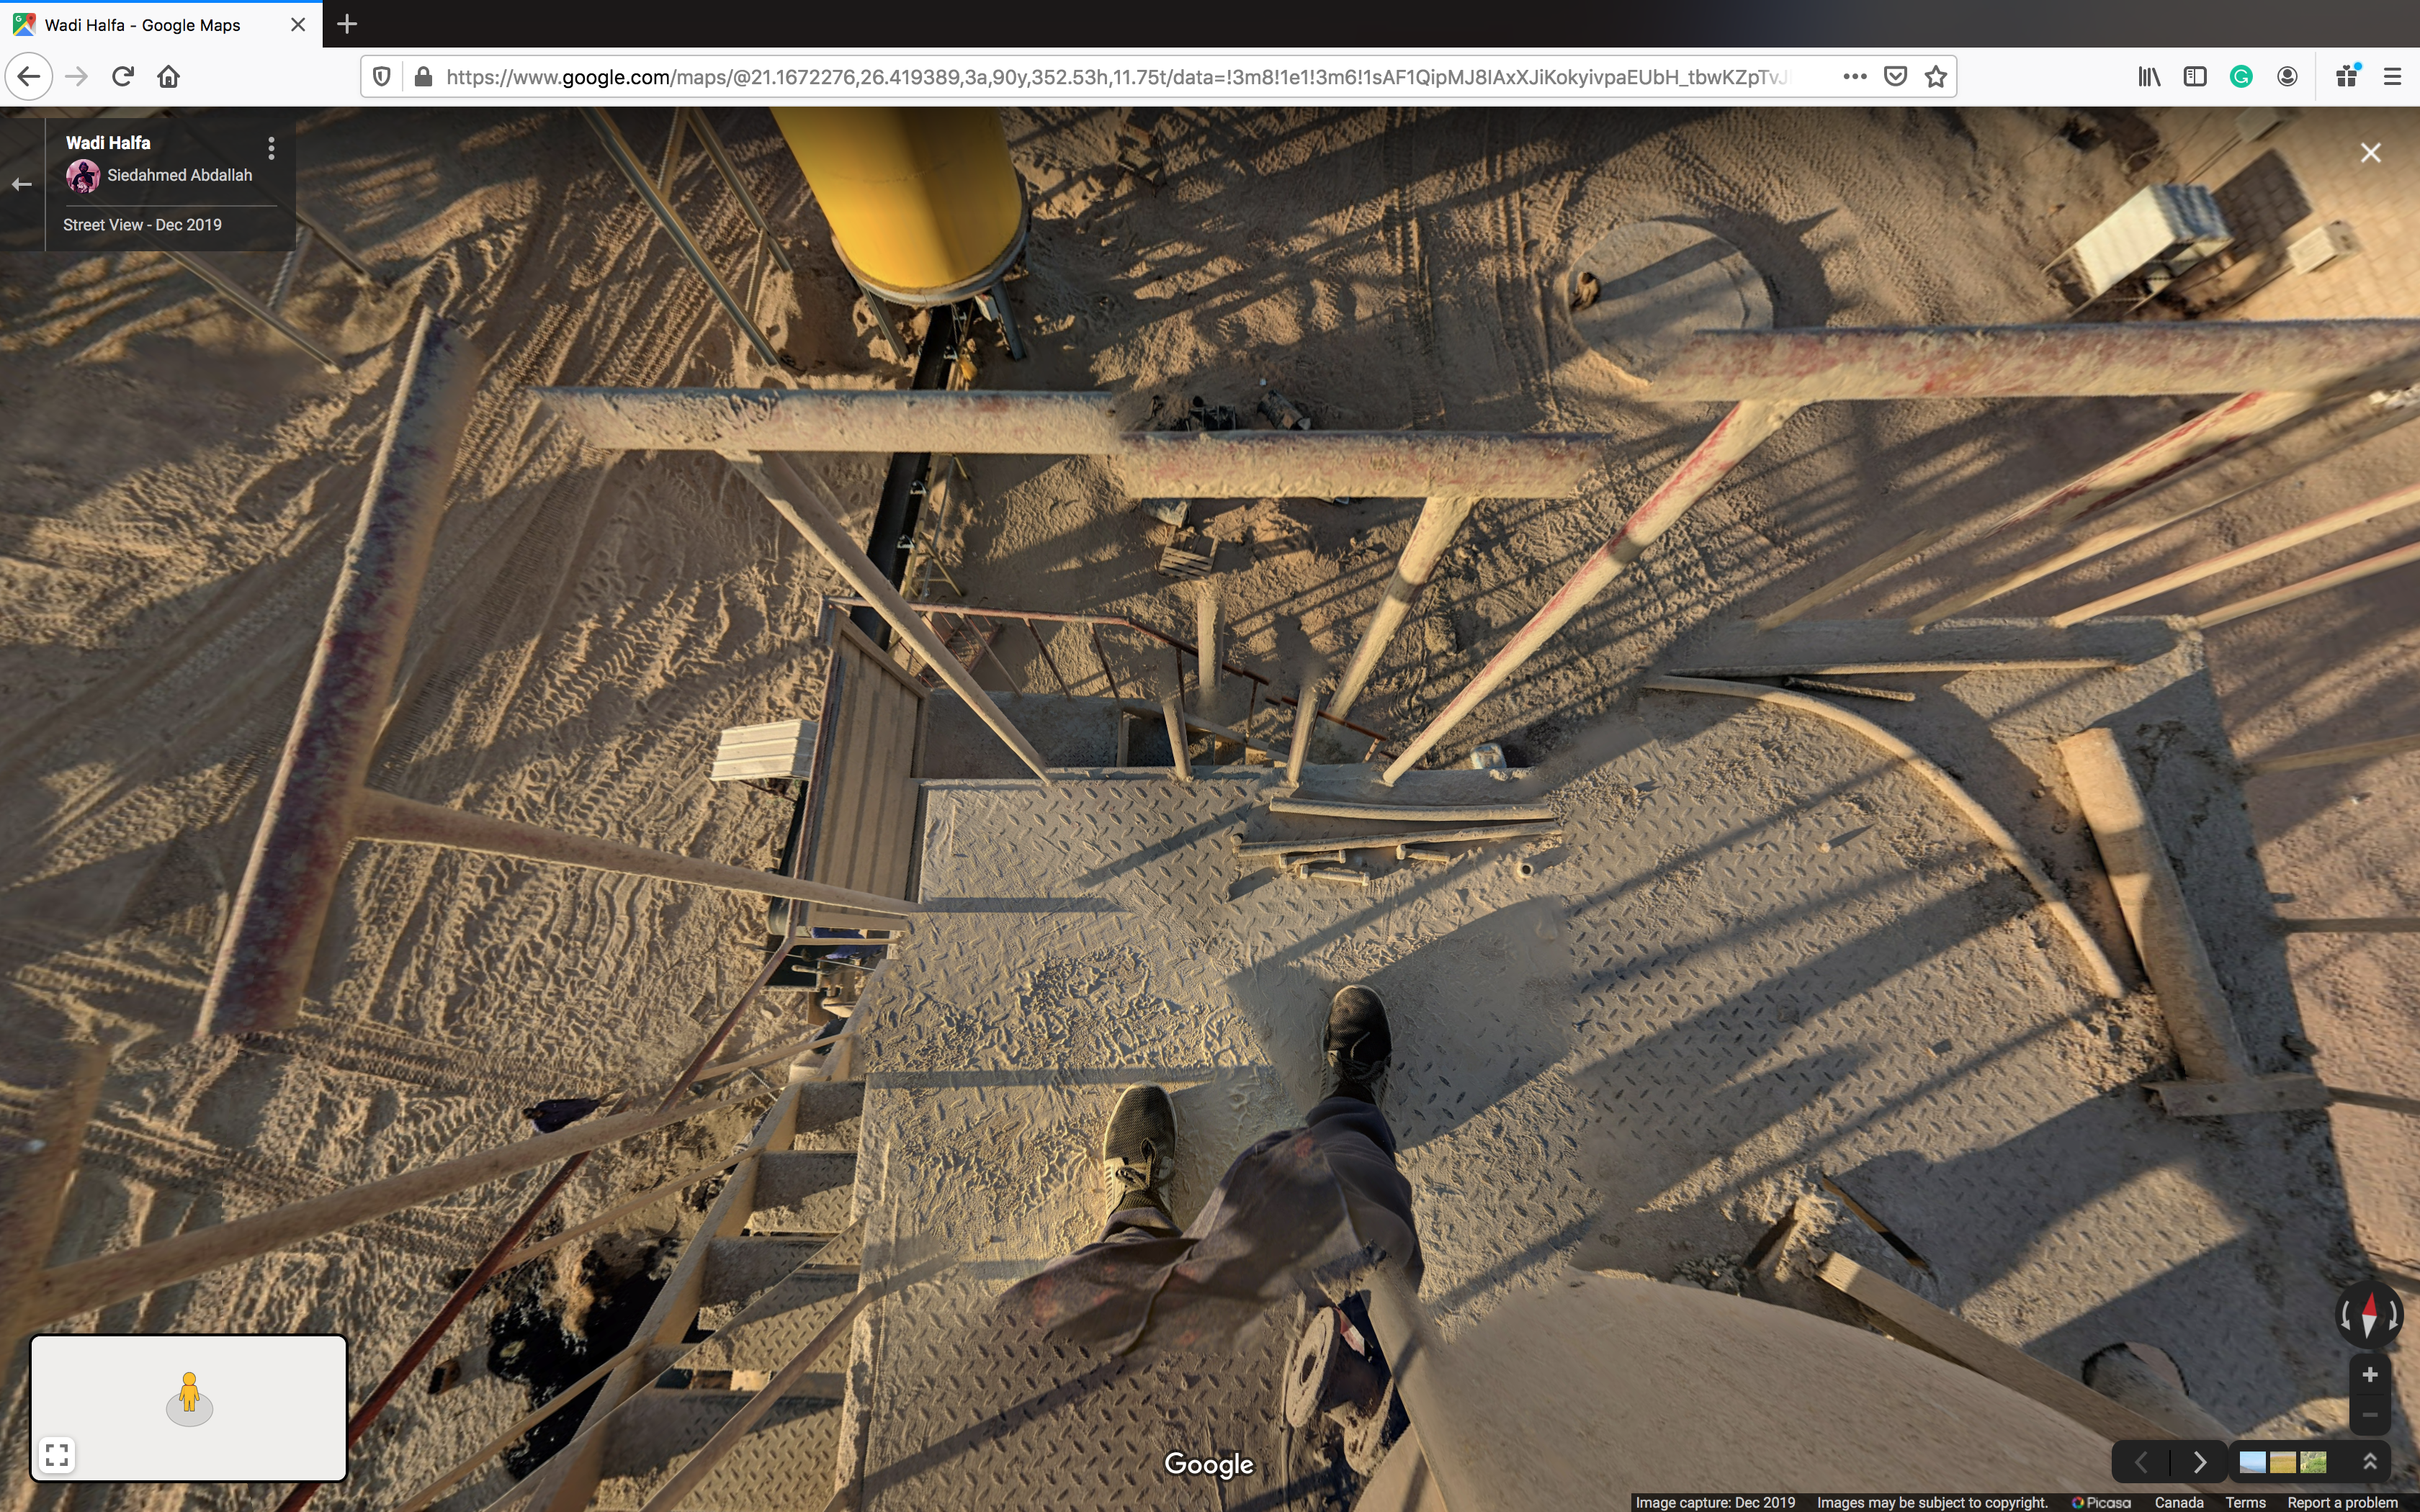
Task: Click the back arrow beside Wadi Halfa card
Action: tap(22, 184)
